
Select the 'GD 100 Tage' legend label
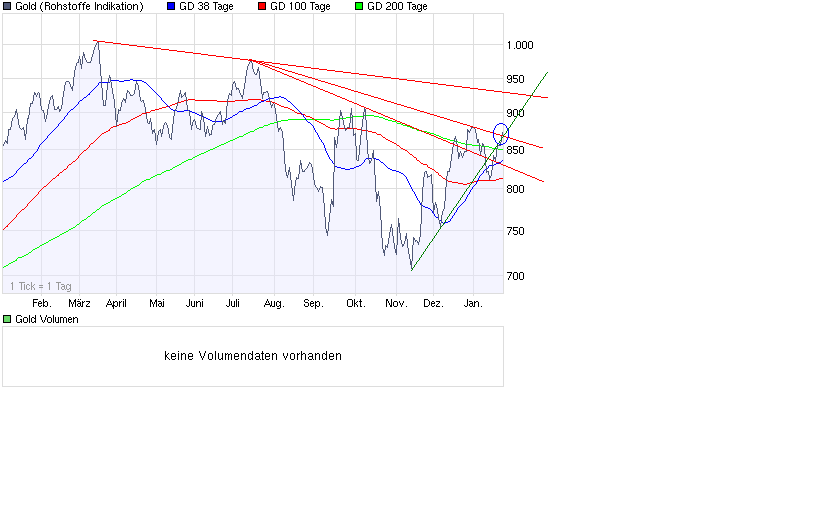(x=300, y=6)
